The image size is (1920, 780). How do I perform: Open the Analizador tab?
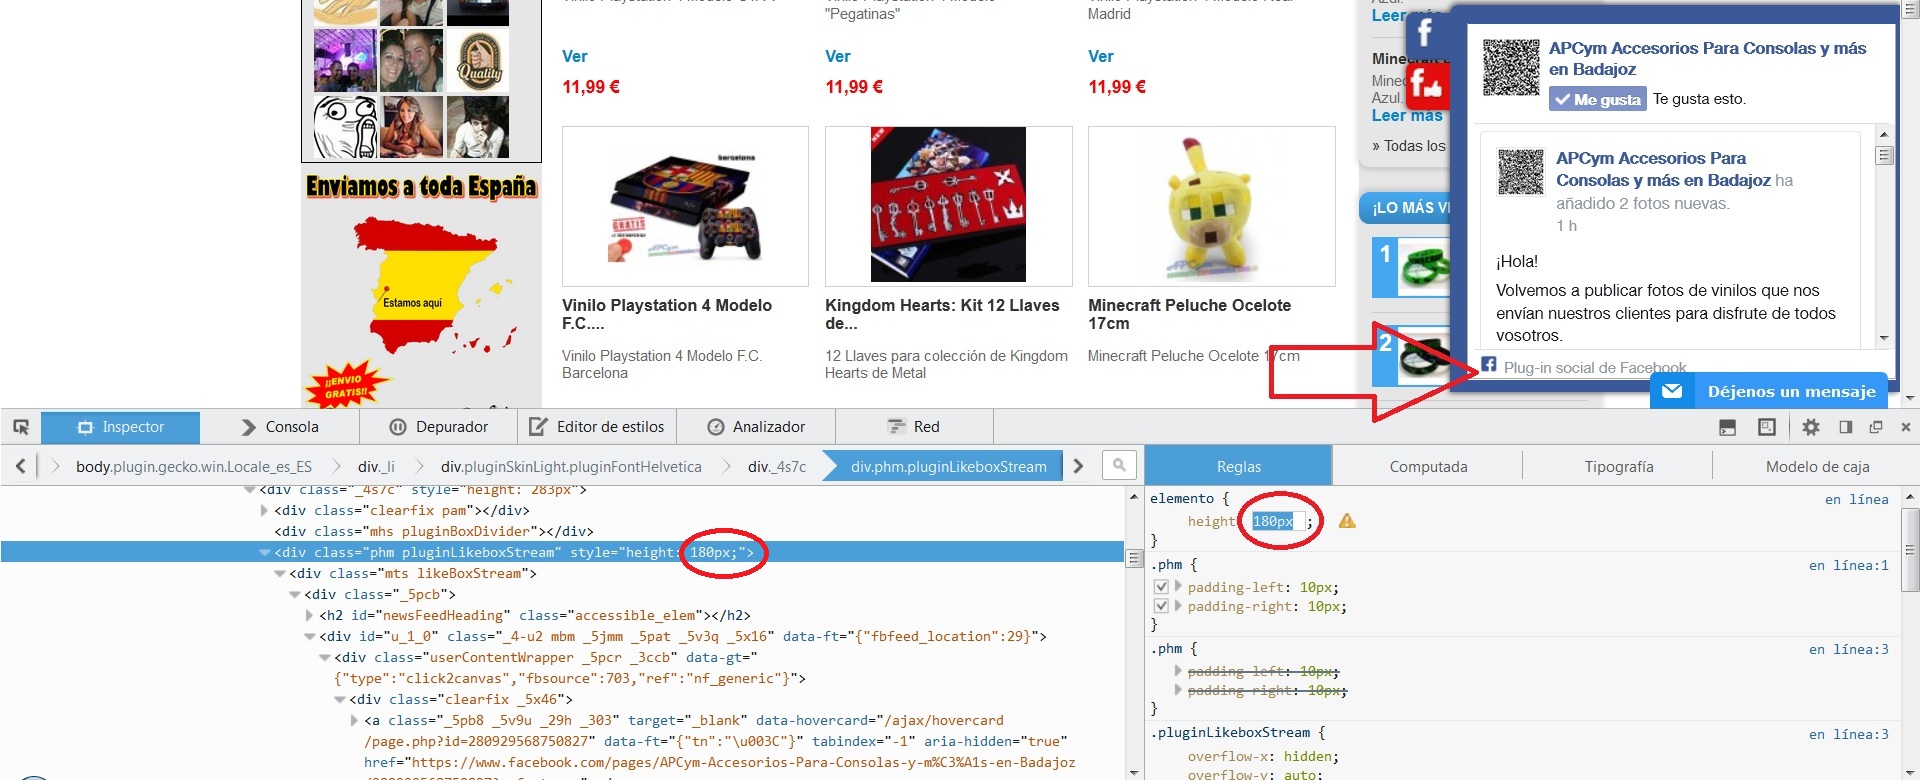tap(756, 427)
